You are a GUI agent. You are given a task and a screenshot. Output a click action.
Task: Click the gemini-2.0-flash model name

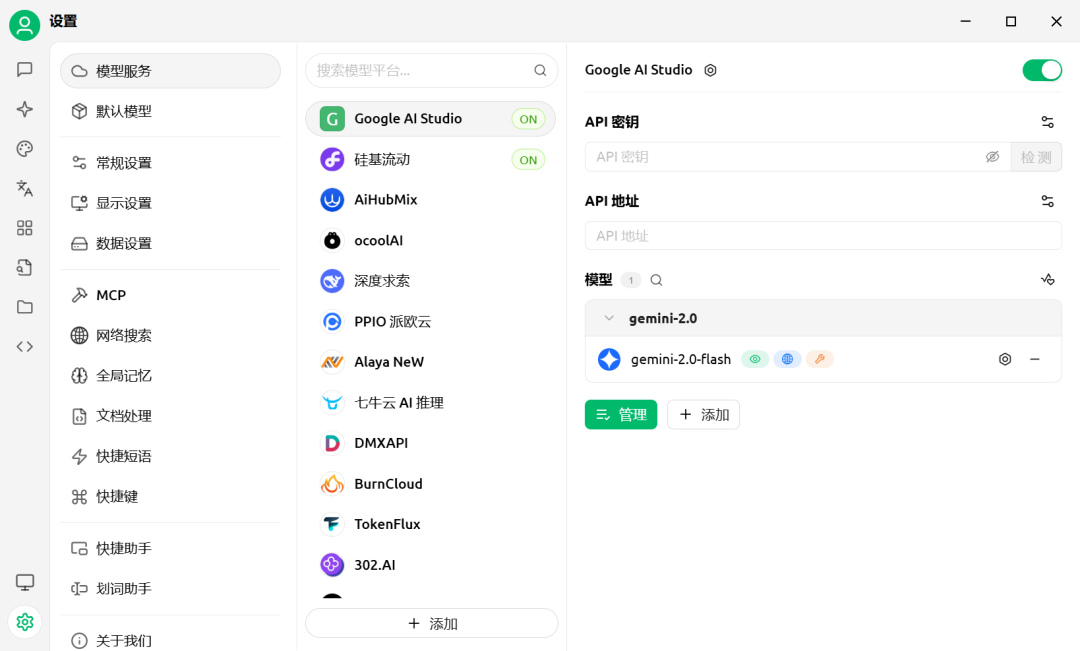point(681,360)
